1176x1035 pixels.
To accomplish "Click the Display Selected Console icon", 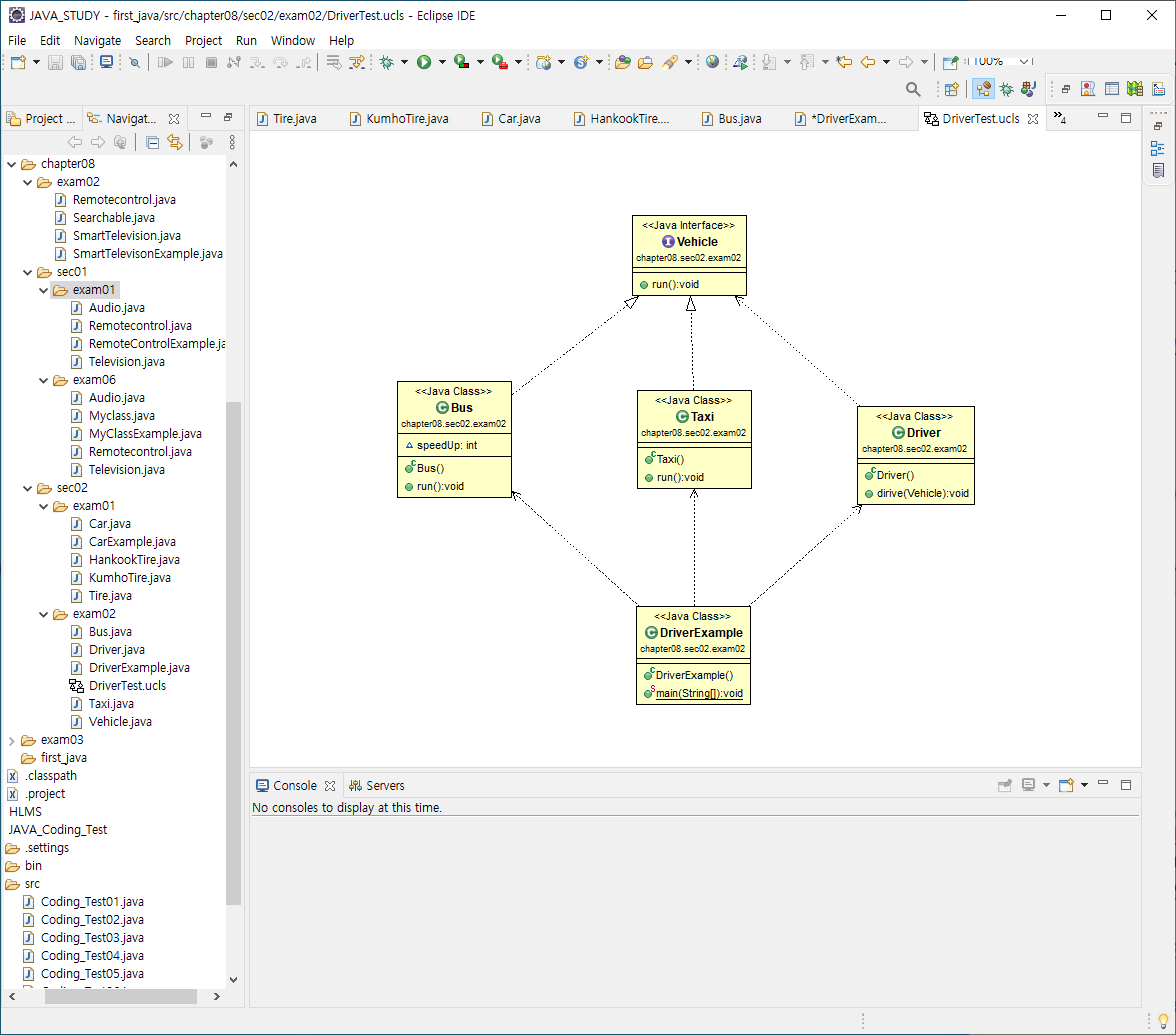I will (1028, 785).
